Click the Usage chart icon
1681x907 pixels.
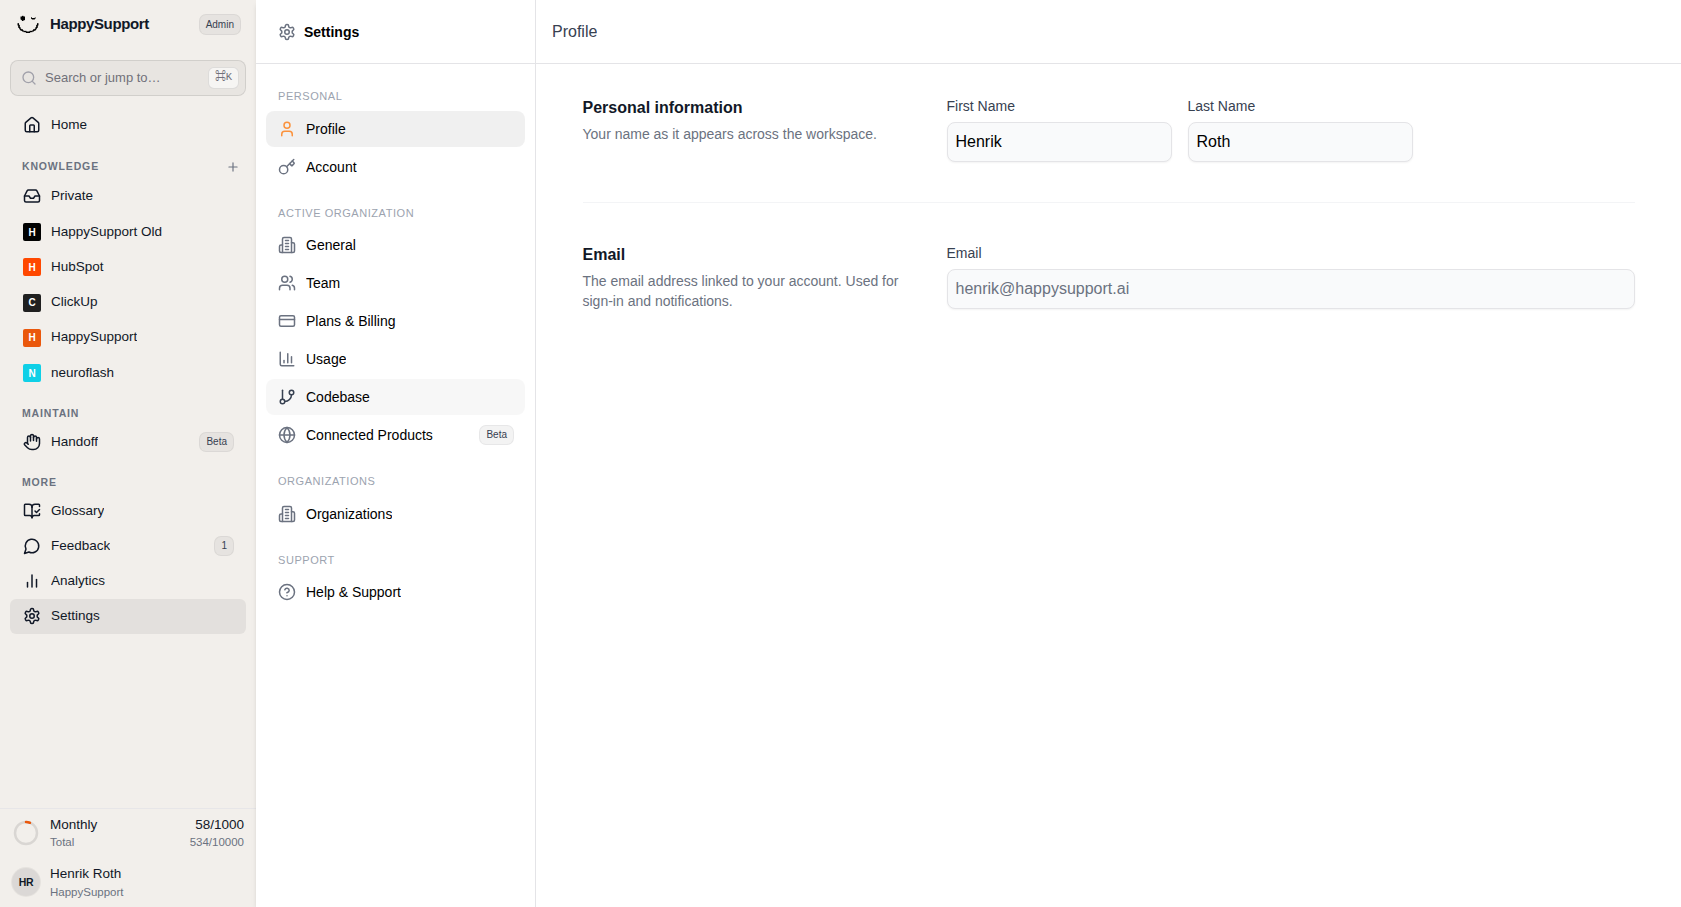(x=287, y=359)
